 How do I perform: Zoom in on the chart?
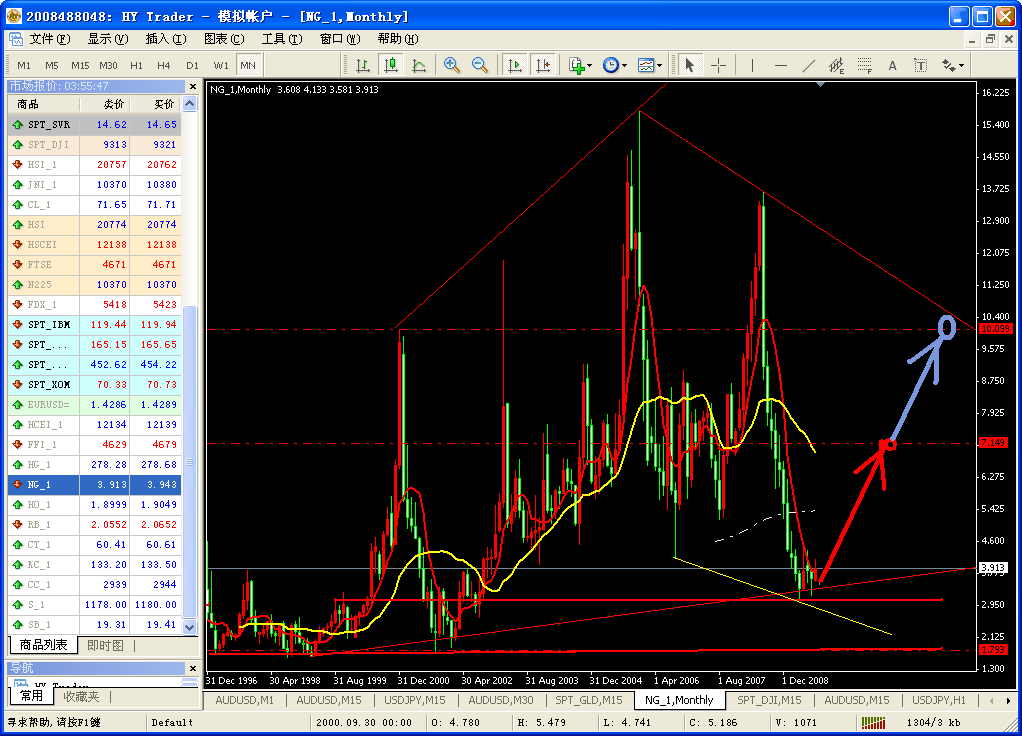452,65
